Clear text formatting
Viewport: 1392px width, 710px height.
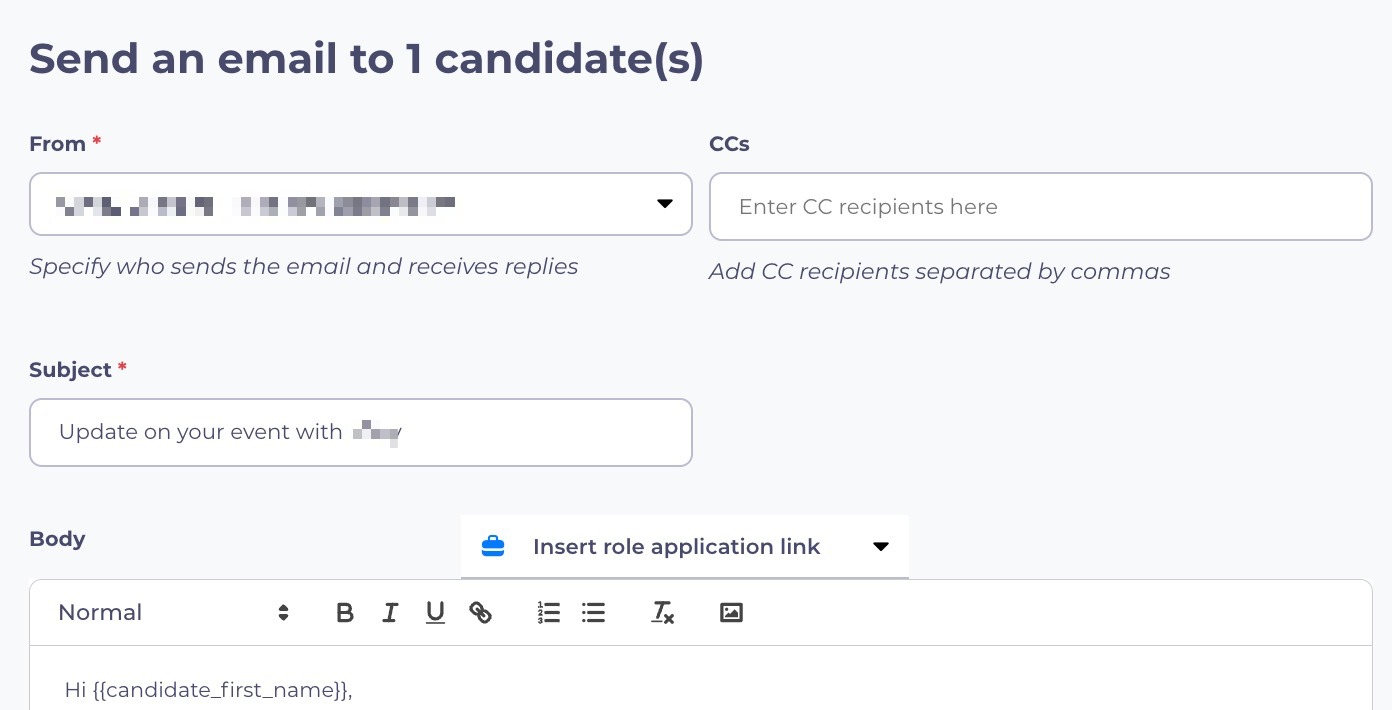pyautogui.click(x=662, y=613)
